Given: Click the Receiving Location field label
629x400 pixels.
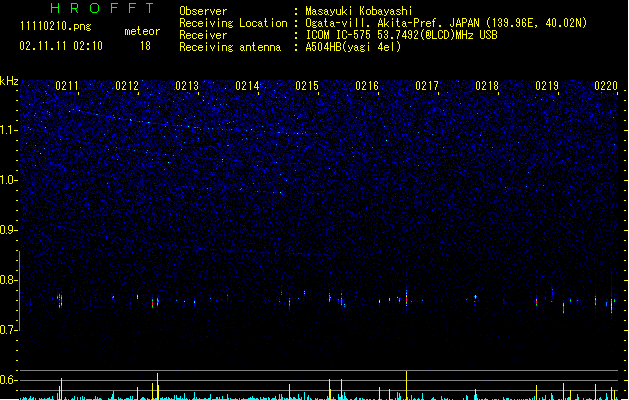Looking at the screenshot, I should [x=233, y=23].
